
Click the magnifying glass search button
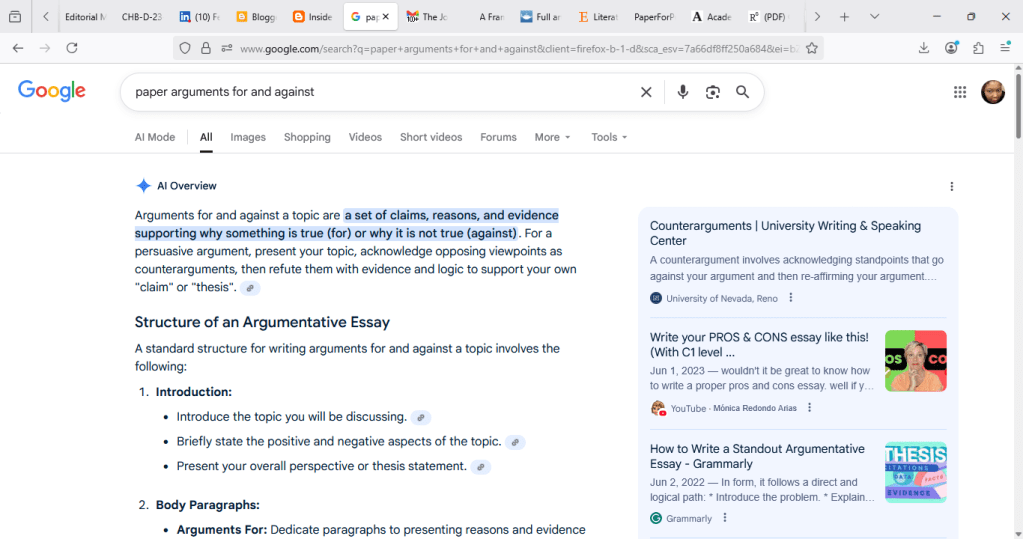(743, 92)
